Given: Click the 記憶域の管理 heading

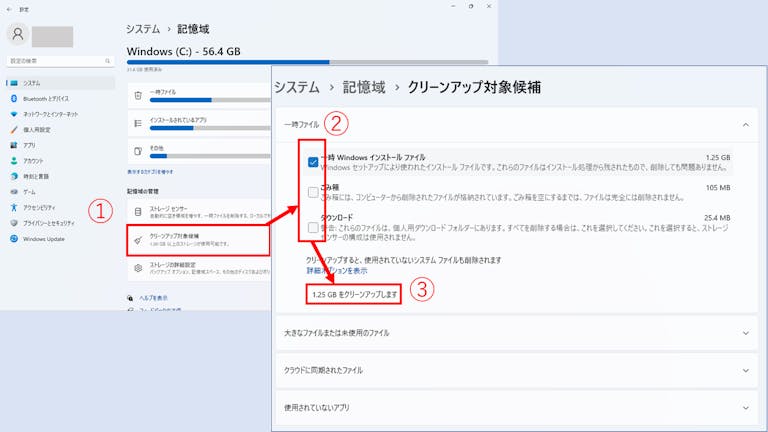Looking at the screenshot, I should tap(143, 192).
